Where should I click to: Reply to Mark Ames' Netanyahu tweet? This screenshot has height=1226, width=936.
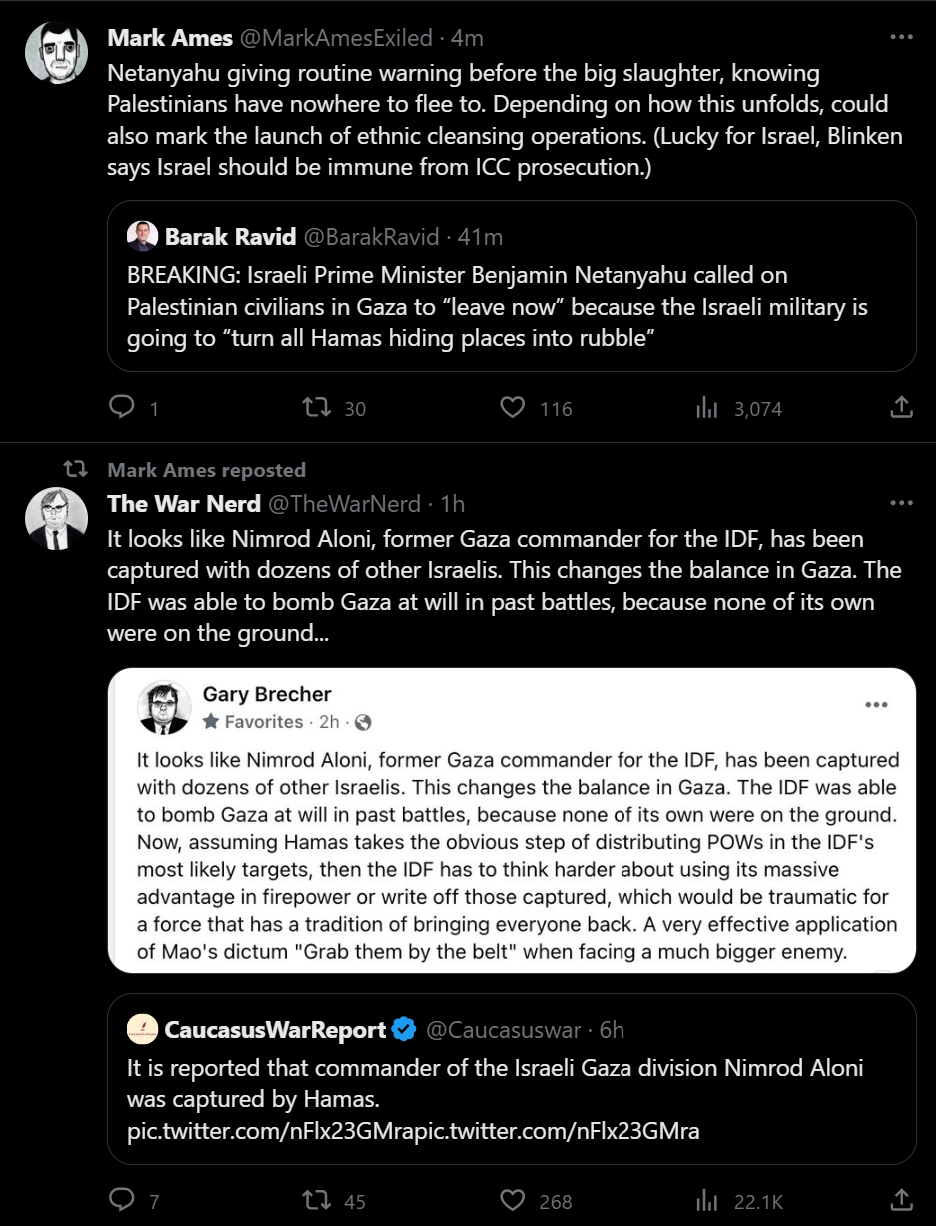point(121,408)
